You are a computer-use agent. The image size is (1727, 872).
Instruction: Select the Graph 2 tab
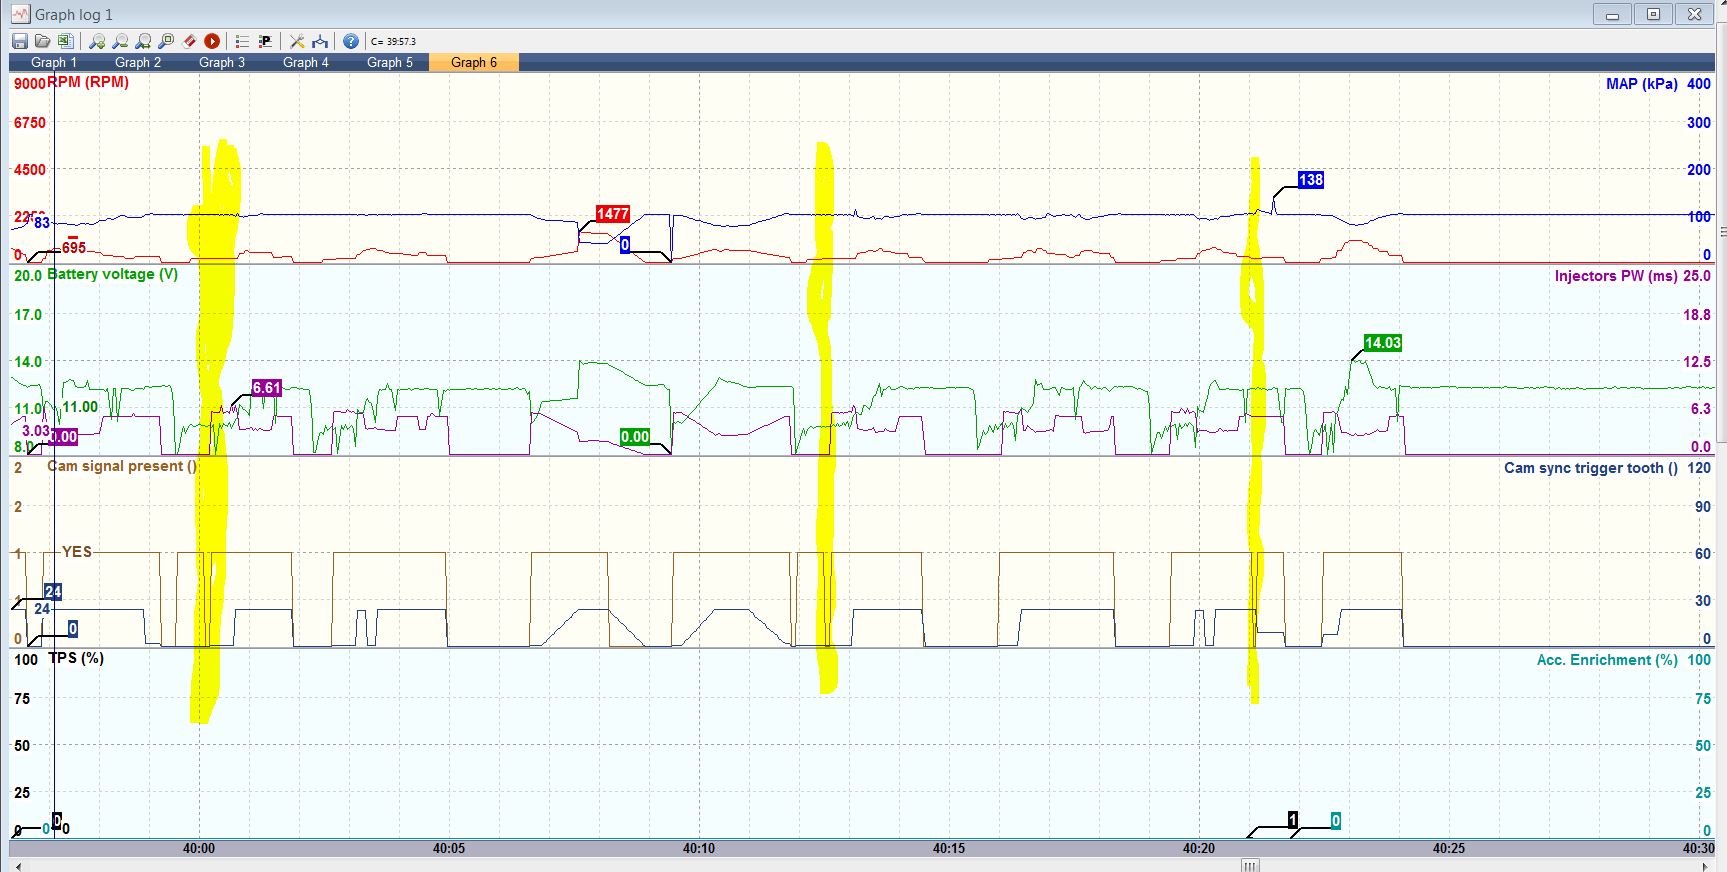pos(137,62)
